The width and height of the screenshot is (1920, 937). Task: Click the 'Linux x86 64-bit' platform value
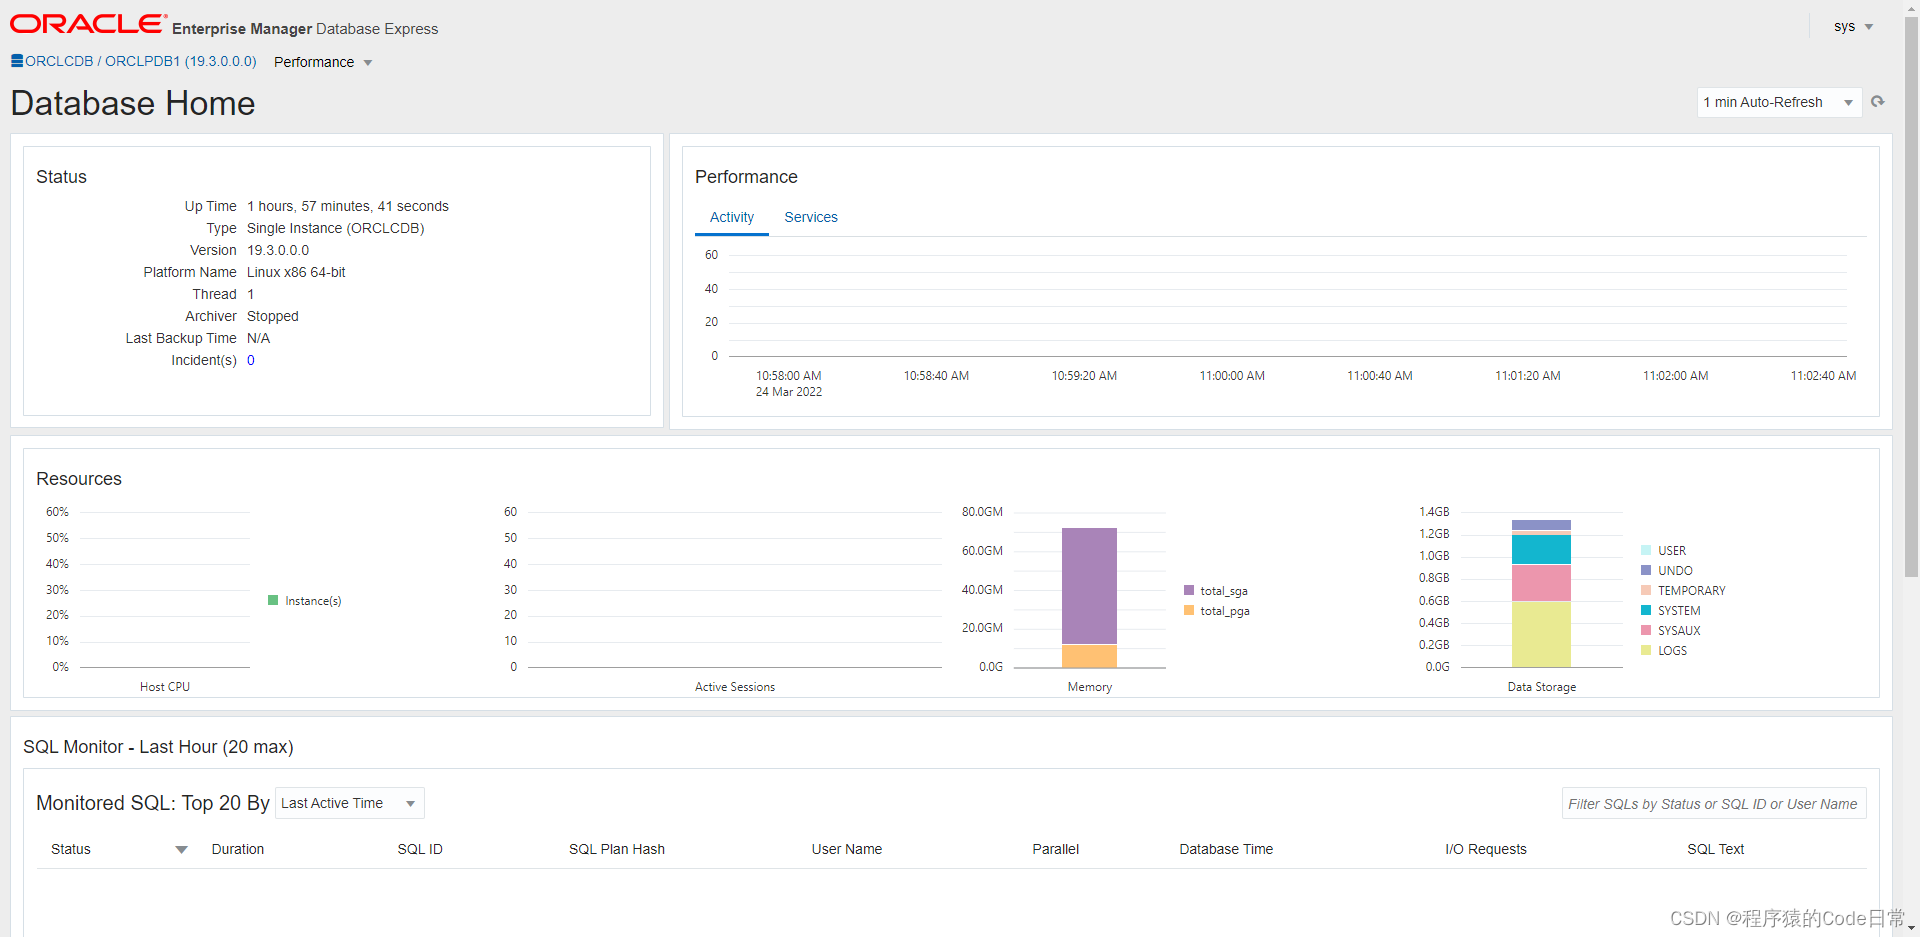296,272
